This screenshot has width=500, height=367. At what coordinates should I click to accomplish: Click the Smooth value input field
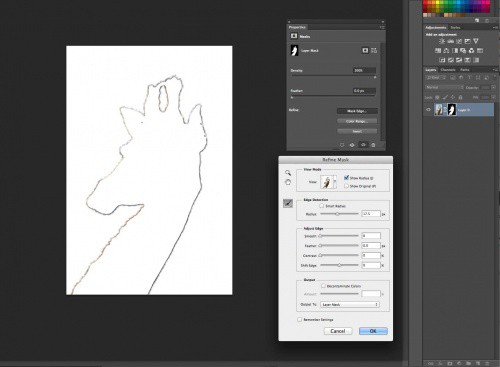pos(371,236)
